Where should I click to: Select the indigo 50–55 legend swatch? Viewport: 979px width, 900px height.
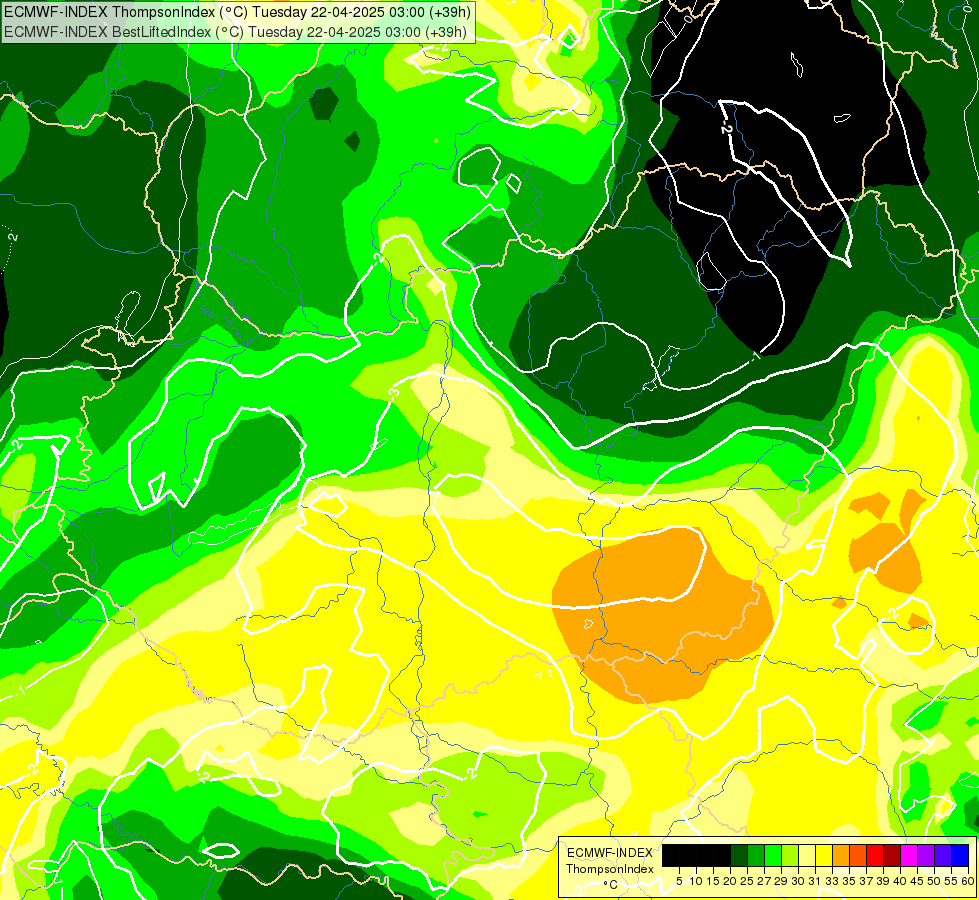(943, 856)
